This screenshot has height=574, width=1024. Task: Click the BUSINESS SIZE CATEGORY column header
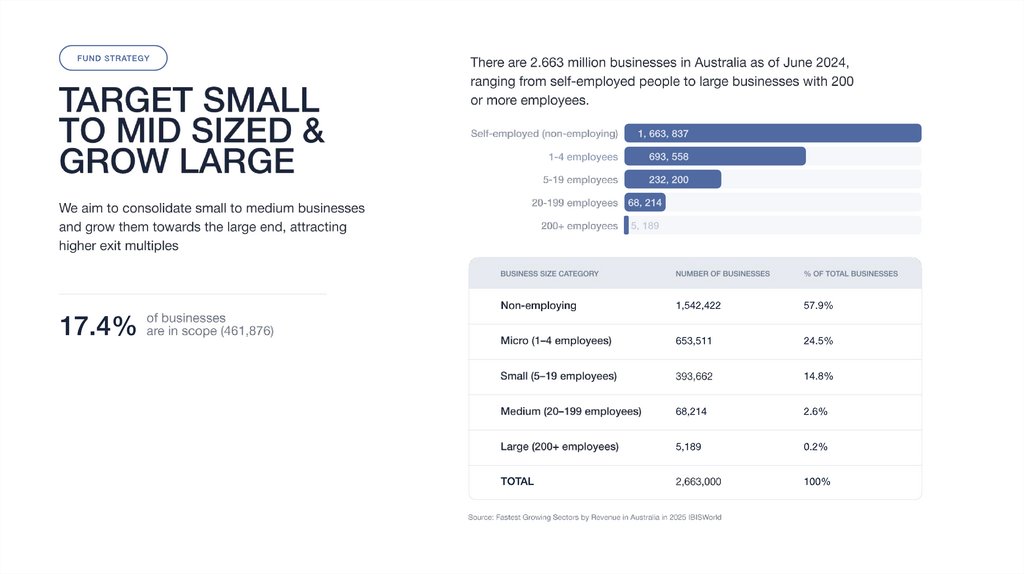[549, 273]
